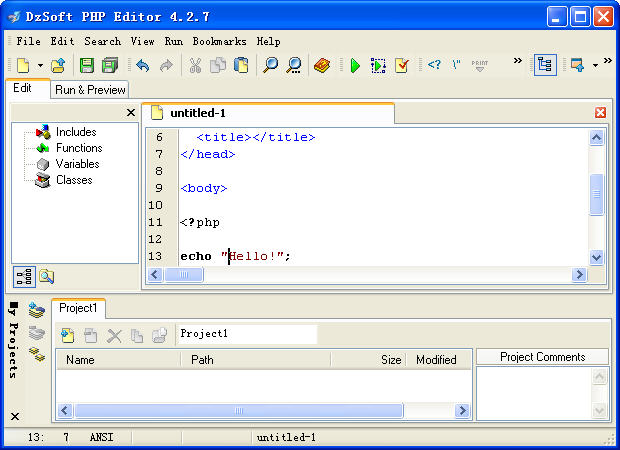The width and height of the screenshot is (620, 450).
Task: Switch to the Run & Preview tab
Action: click(x=90, y=89)
